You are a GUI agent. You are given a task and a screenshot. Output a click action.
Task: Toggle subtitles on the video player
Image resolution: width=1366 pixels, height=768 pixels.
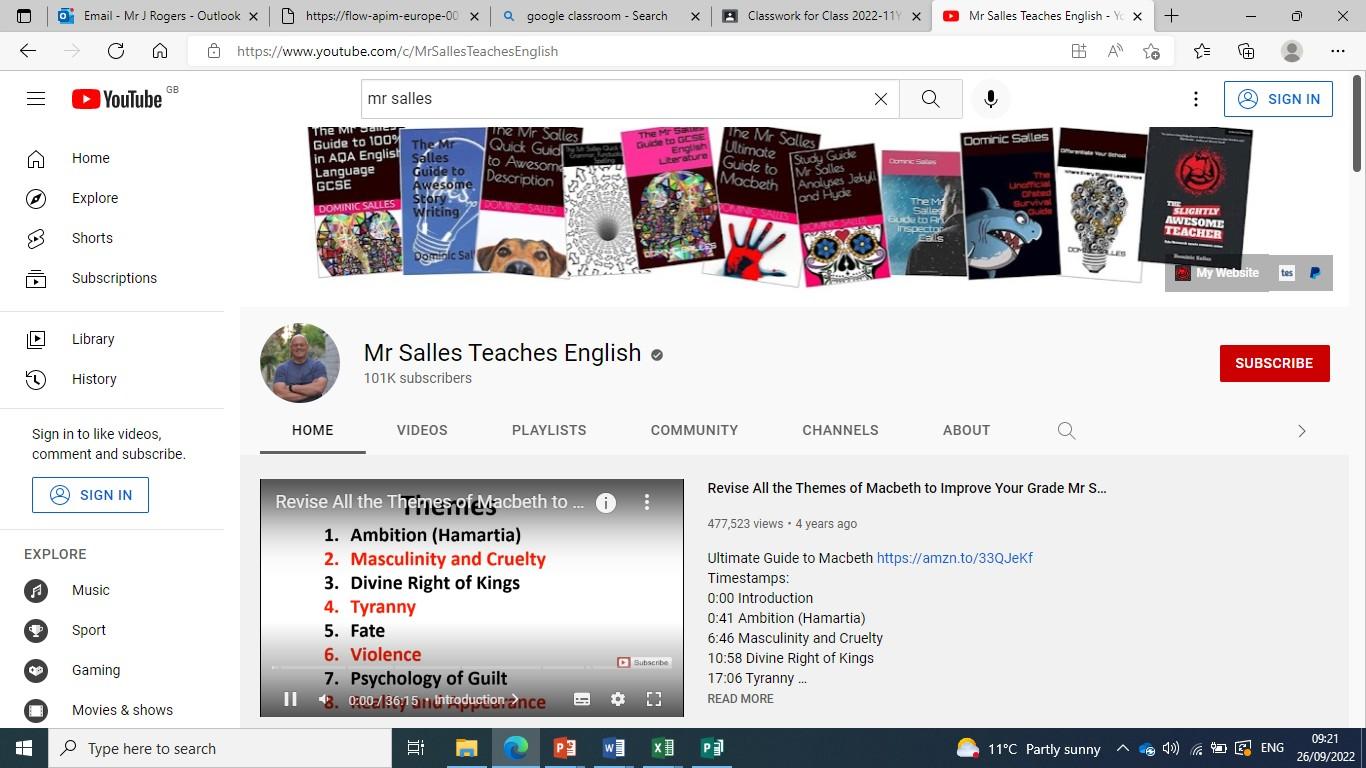coord(582,700)
